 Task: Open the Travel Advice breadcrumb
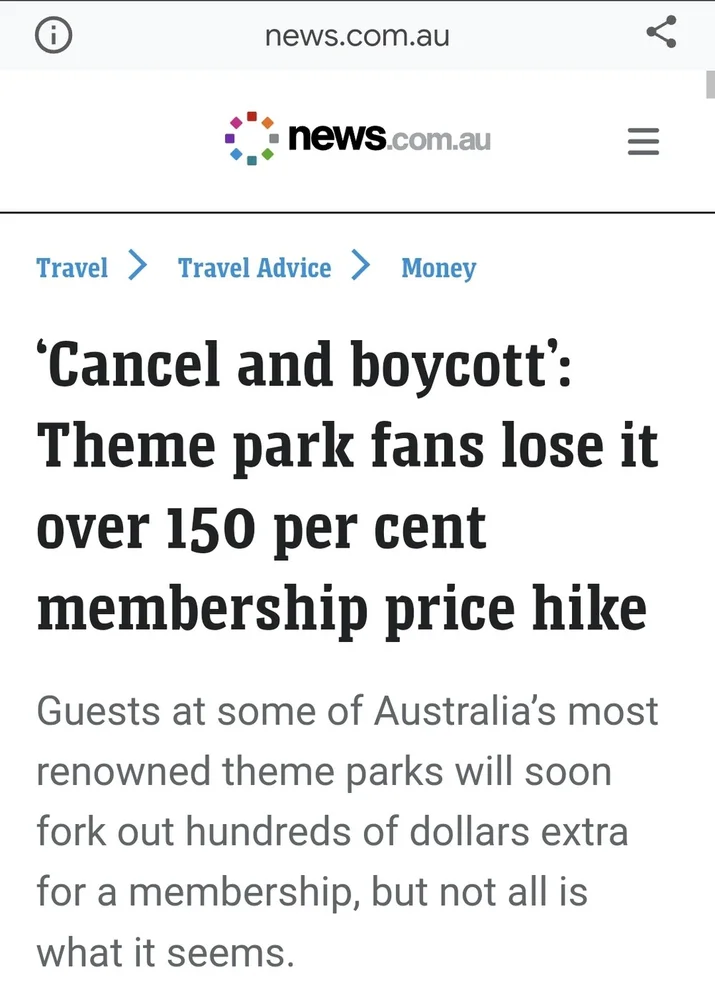[x=254, y=268]
